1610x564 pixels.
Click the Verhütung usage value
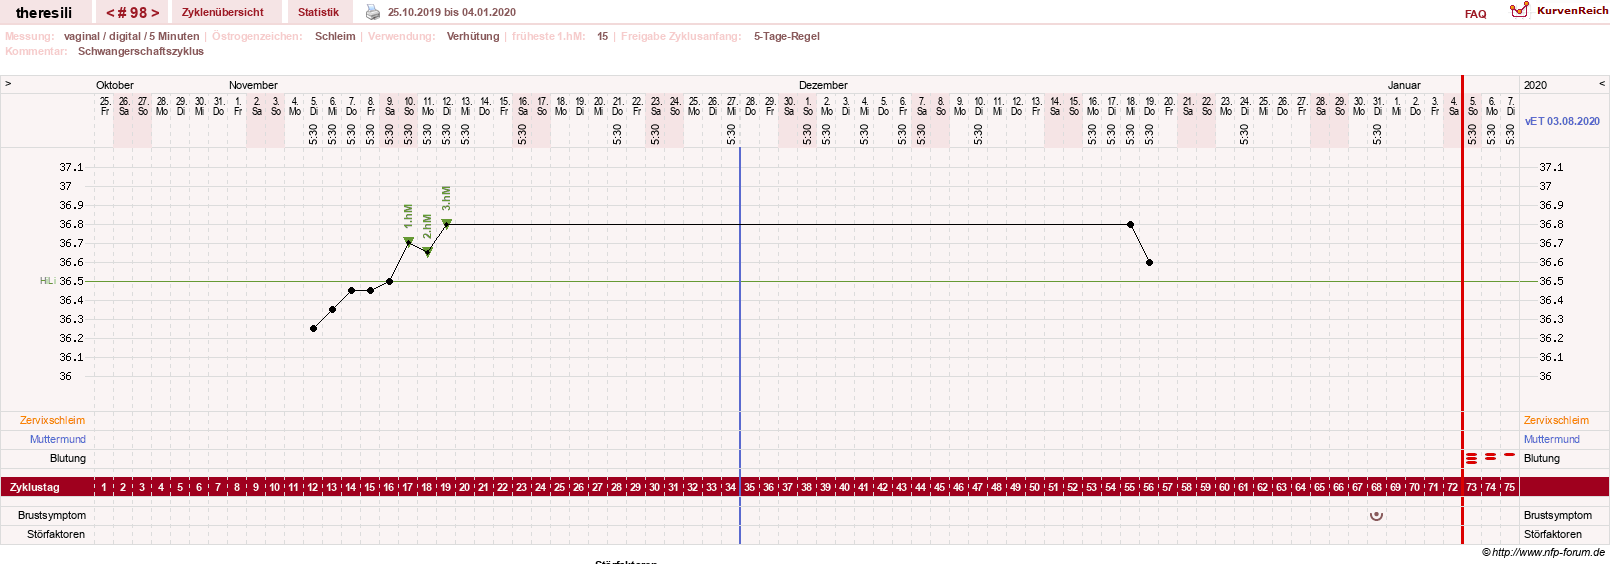pyautogui.click(x=473, y=36)
